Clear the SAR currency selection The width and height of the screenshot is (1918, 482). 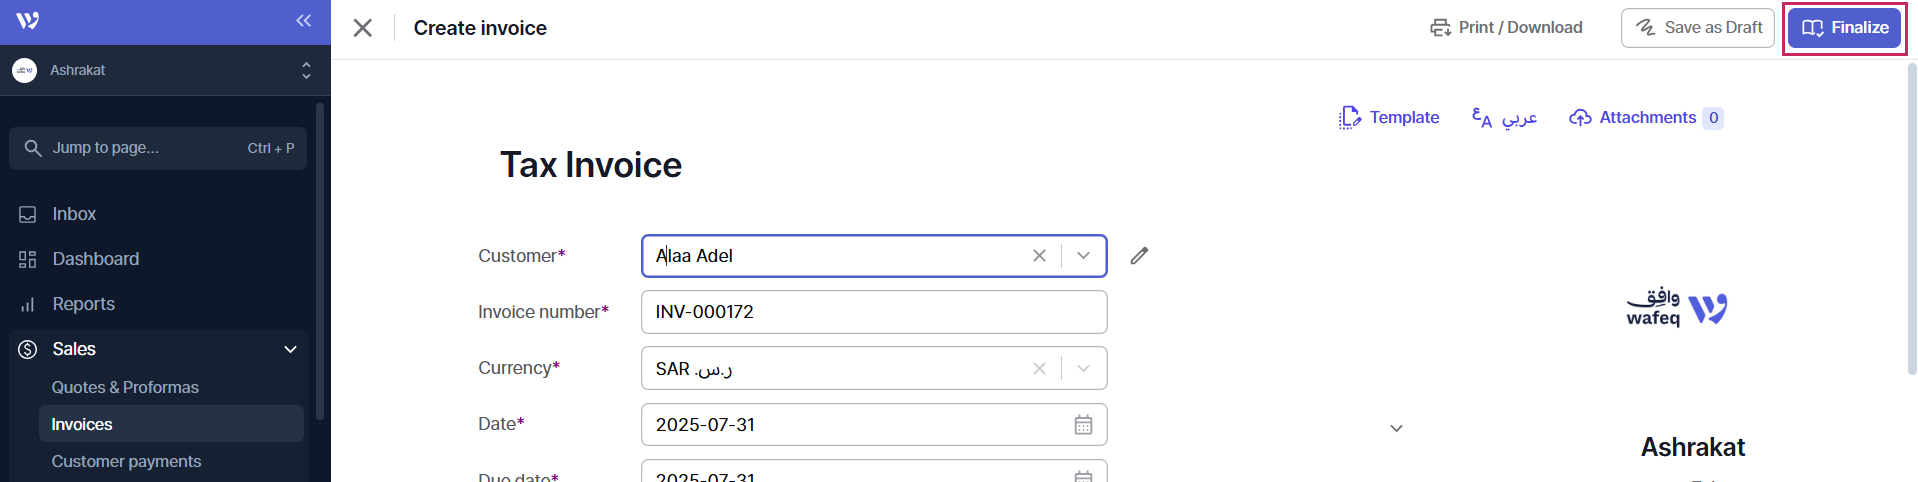[1039, 369]
